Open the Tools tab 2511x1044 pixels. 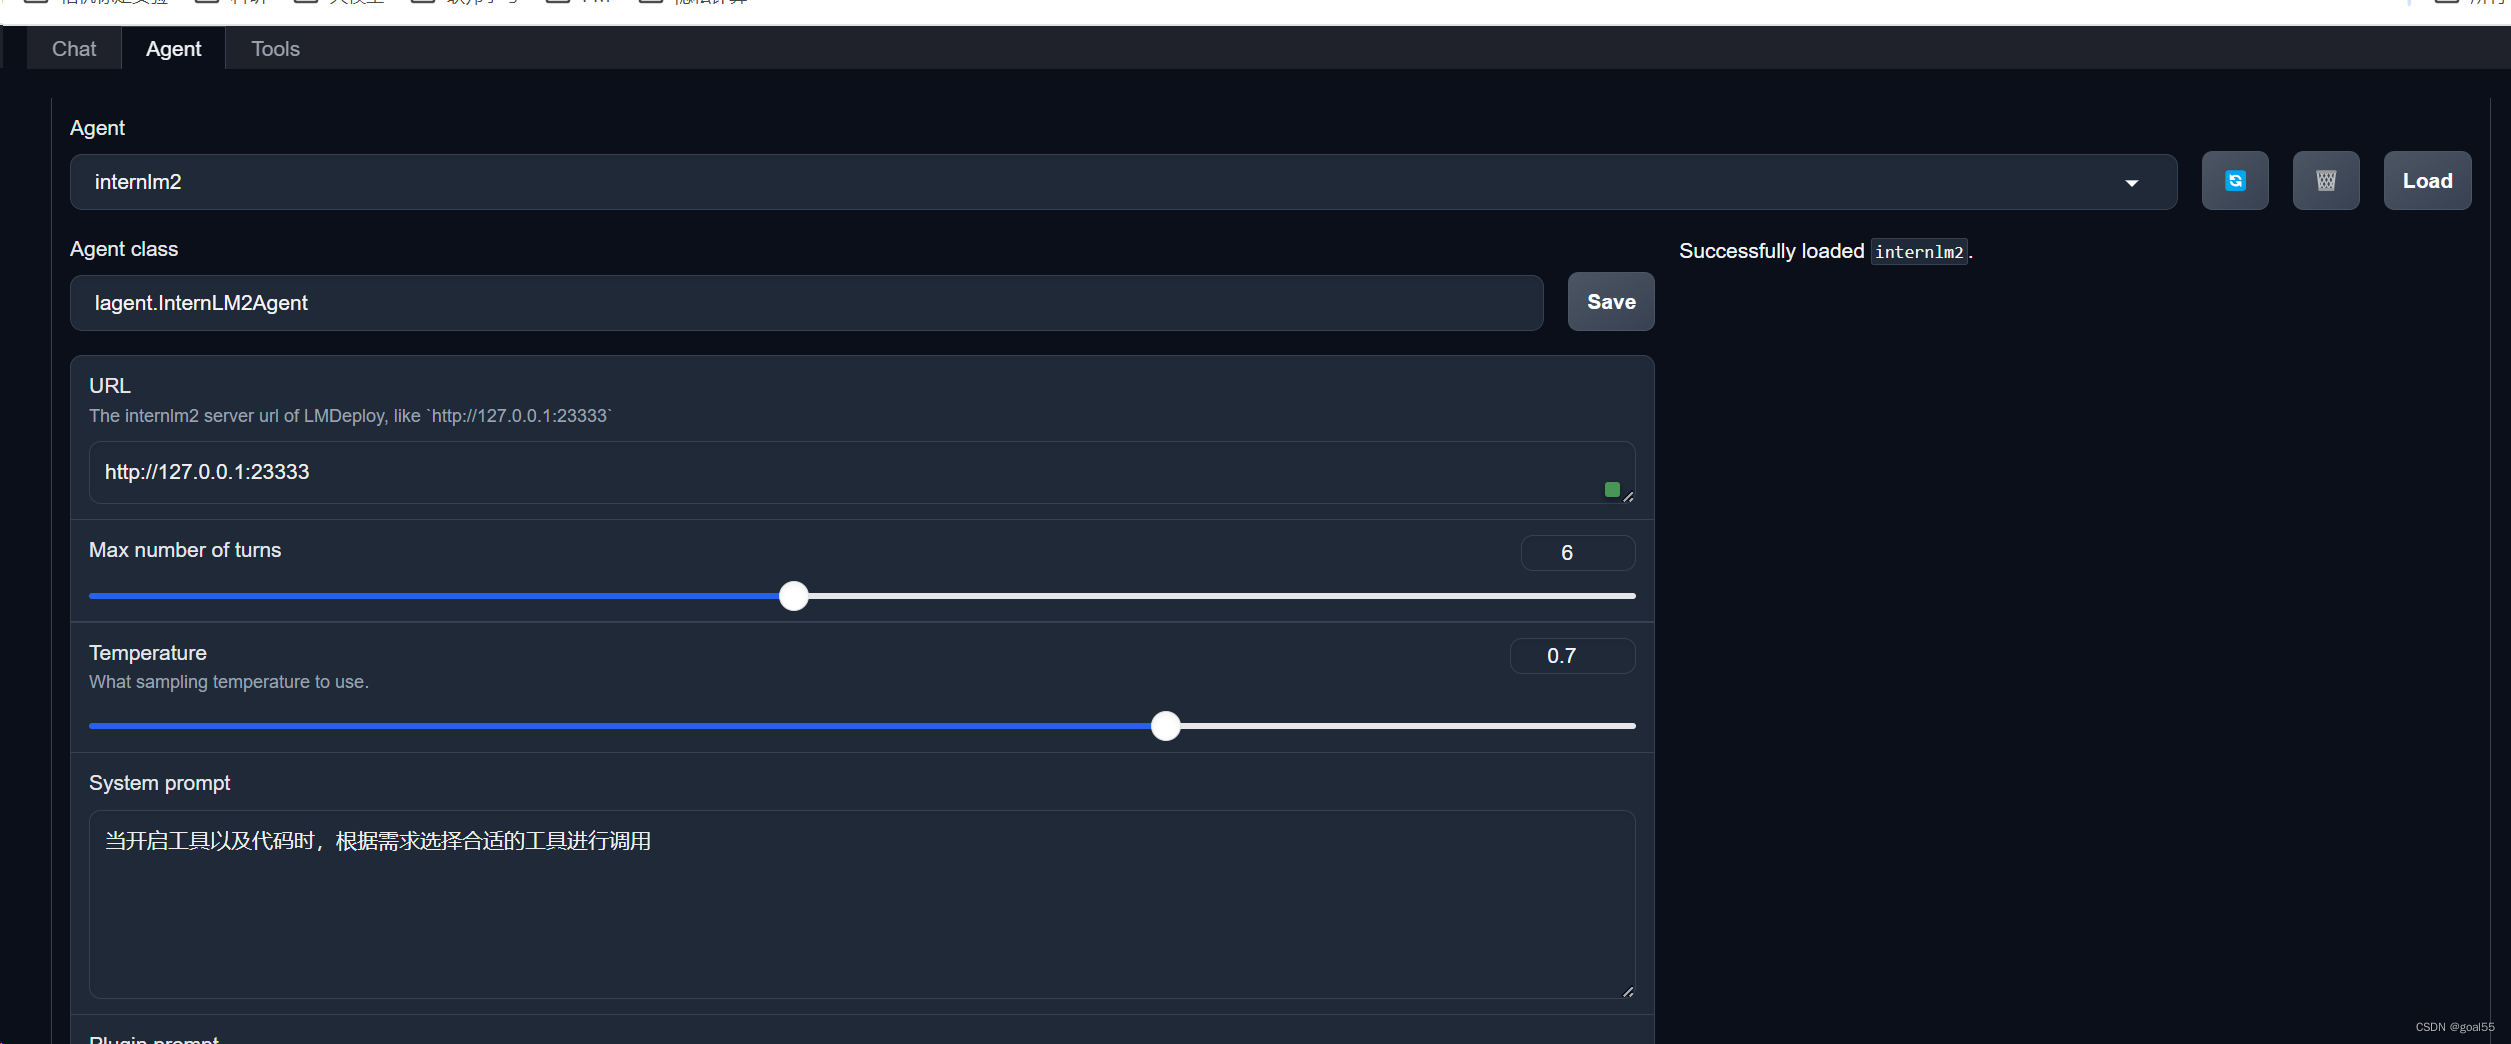pyautogui.click(x=275, y=49)
